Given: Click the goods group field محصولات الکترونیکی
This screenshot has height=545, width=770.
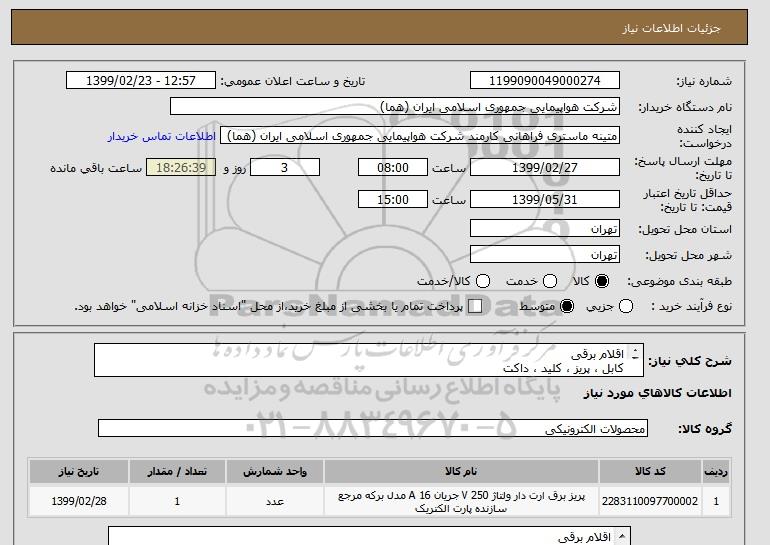Looking at the screenshot, I should pos(373,428).
